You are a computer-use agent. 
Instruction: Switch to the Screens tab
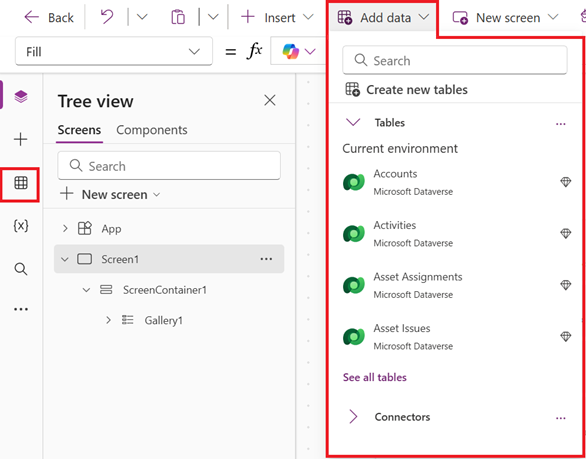point(79,130)
